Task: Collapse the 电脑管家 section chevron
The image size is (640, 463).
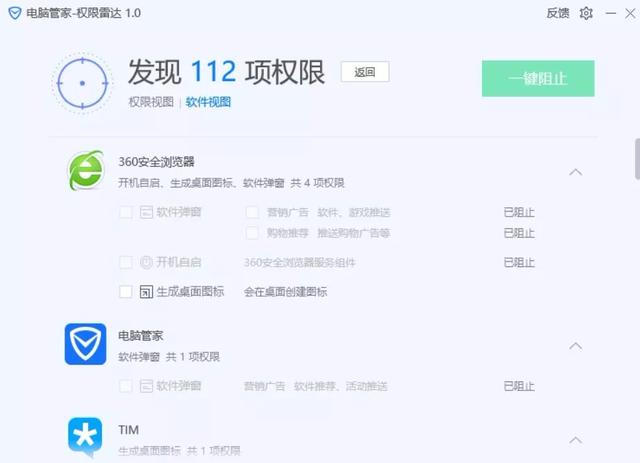Action: click(576, 346)
